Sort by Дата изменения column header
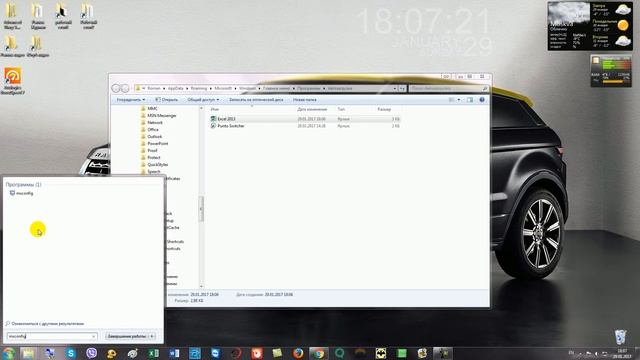The image size is (640, 360). (312, 109)
